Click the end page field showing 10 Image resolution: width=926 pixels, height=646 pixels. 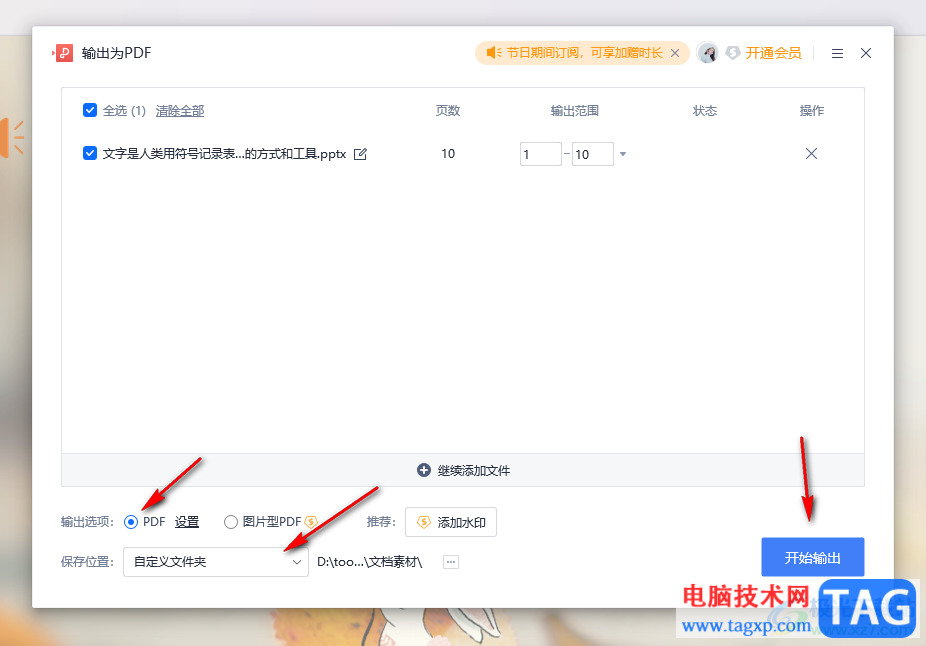592,154
